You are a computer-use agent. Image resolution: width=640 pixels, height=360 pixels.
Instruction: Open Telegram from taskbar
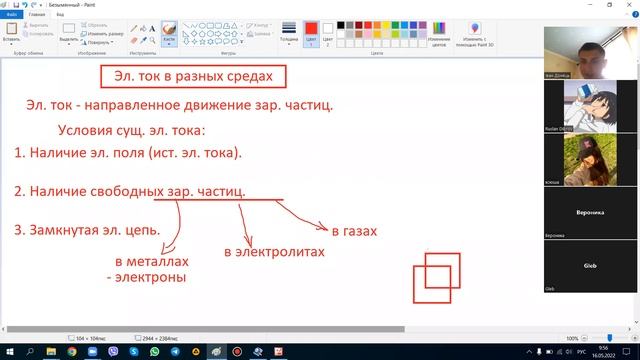point(176,351)
